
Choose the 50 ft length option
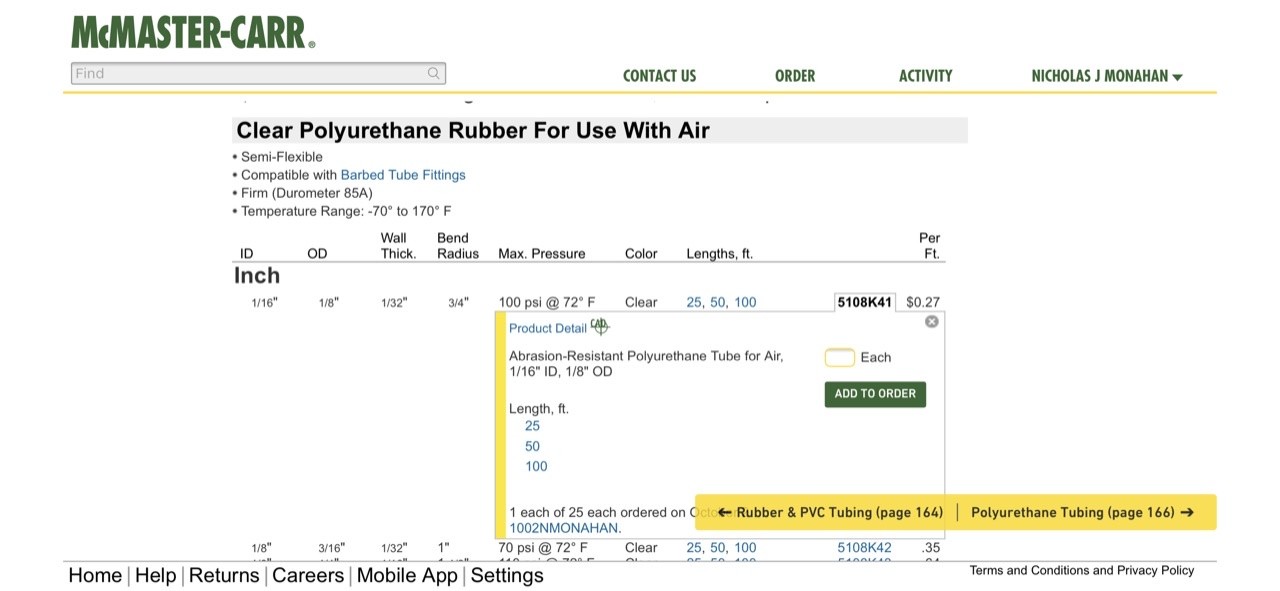(x=532, y=446)
